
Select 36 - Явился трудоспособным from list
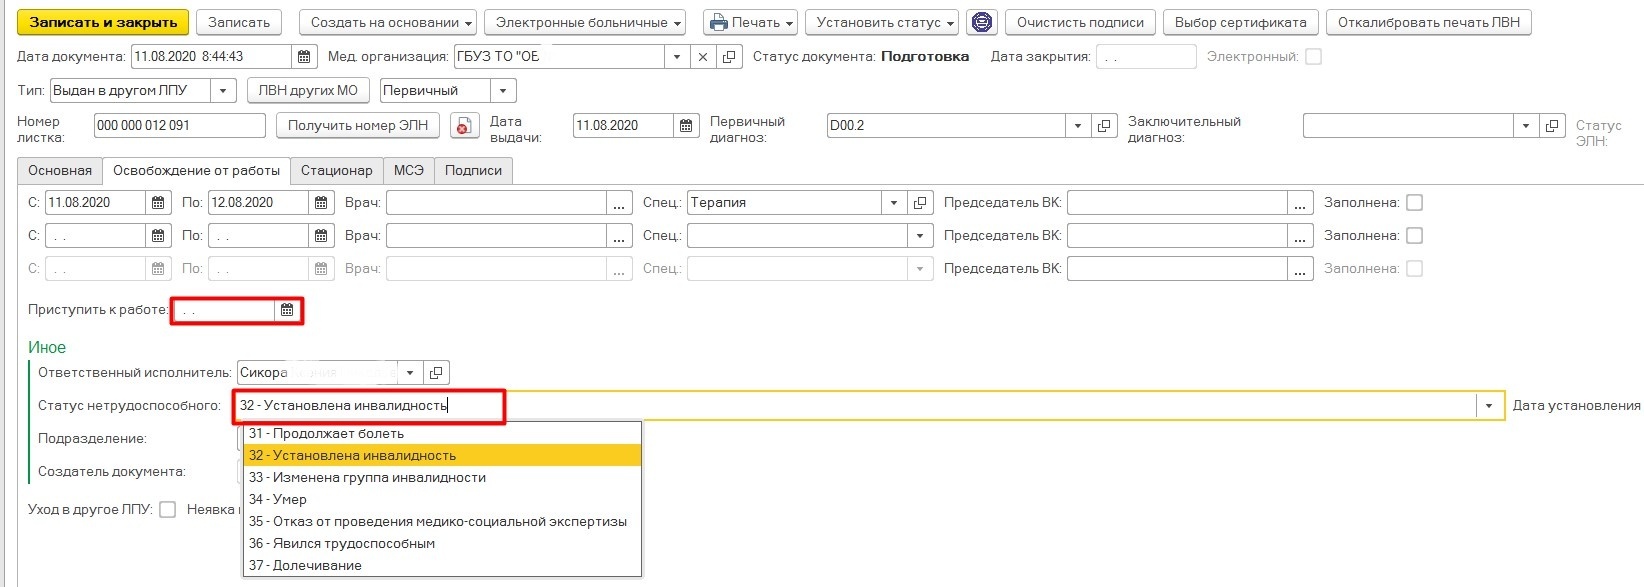tap(342, 544)
